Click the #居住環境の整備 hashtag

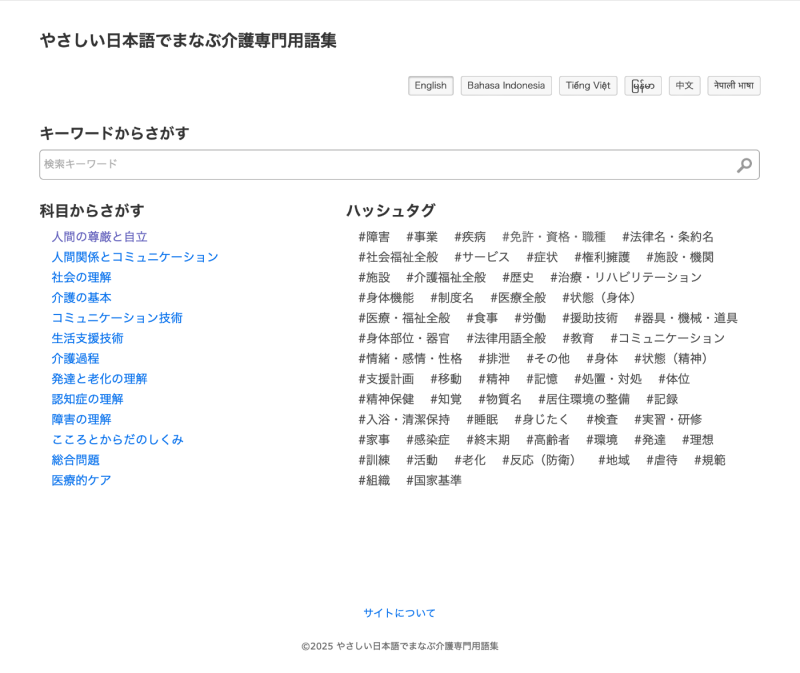pyautogui.click(x=584, y=399)
